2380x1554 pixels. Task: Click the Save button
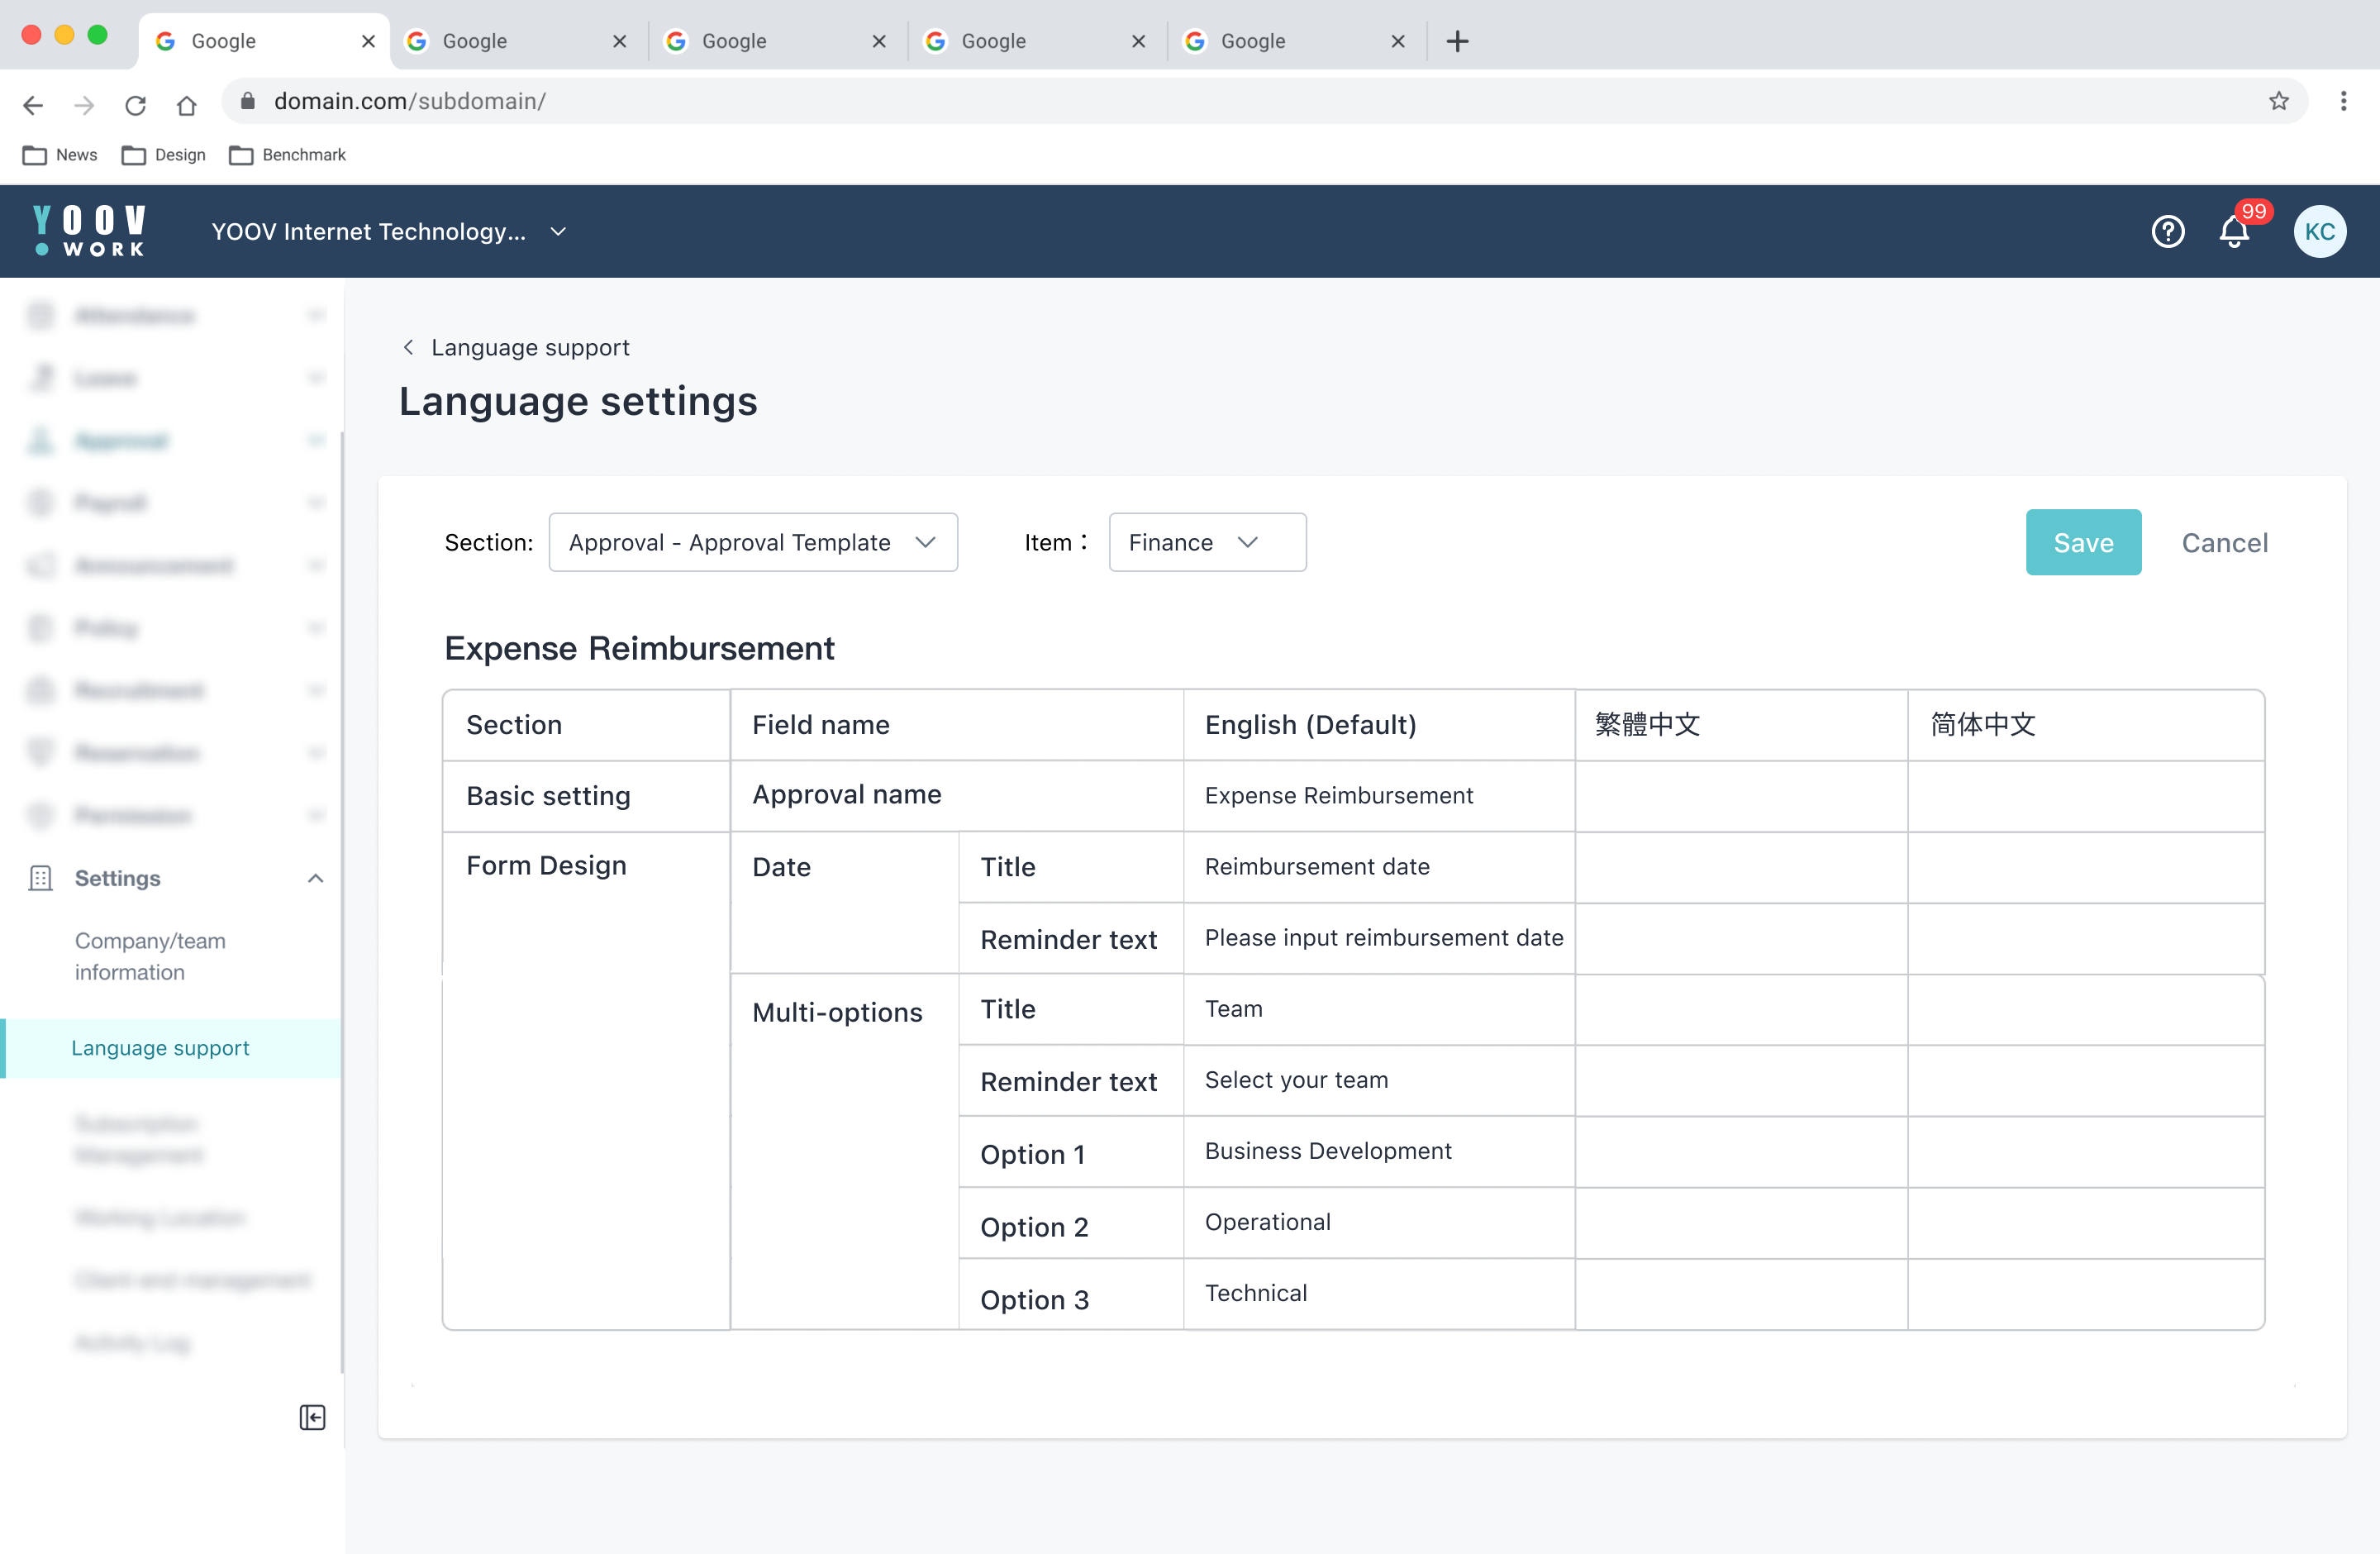click(x=2083, y=542)
